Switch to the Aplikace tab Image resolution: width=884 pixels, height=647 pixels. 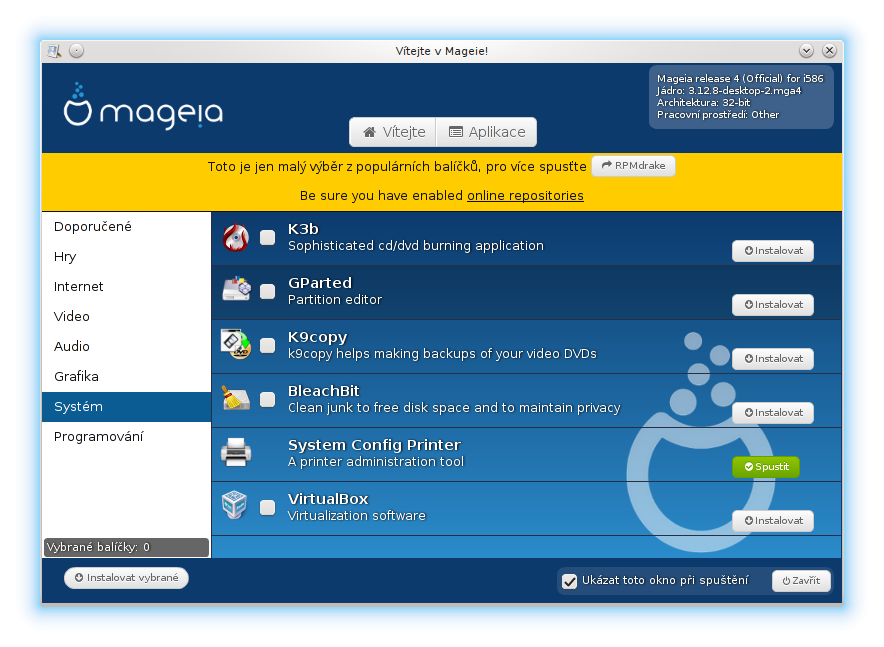(487, 132)
